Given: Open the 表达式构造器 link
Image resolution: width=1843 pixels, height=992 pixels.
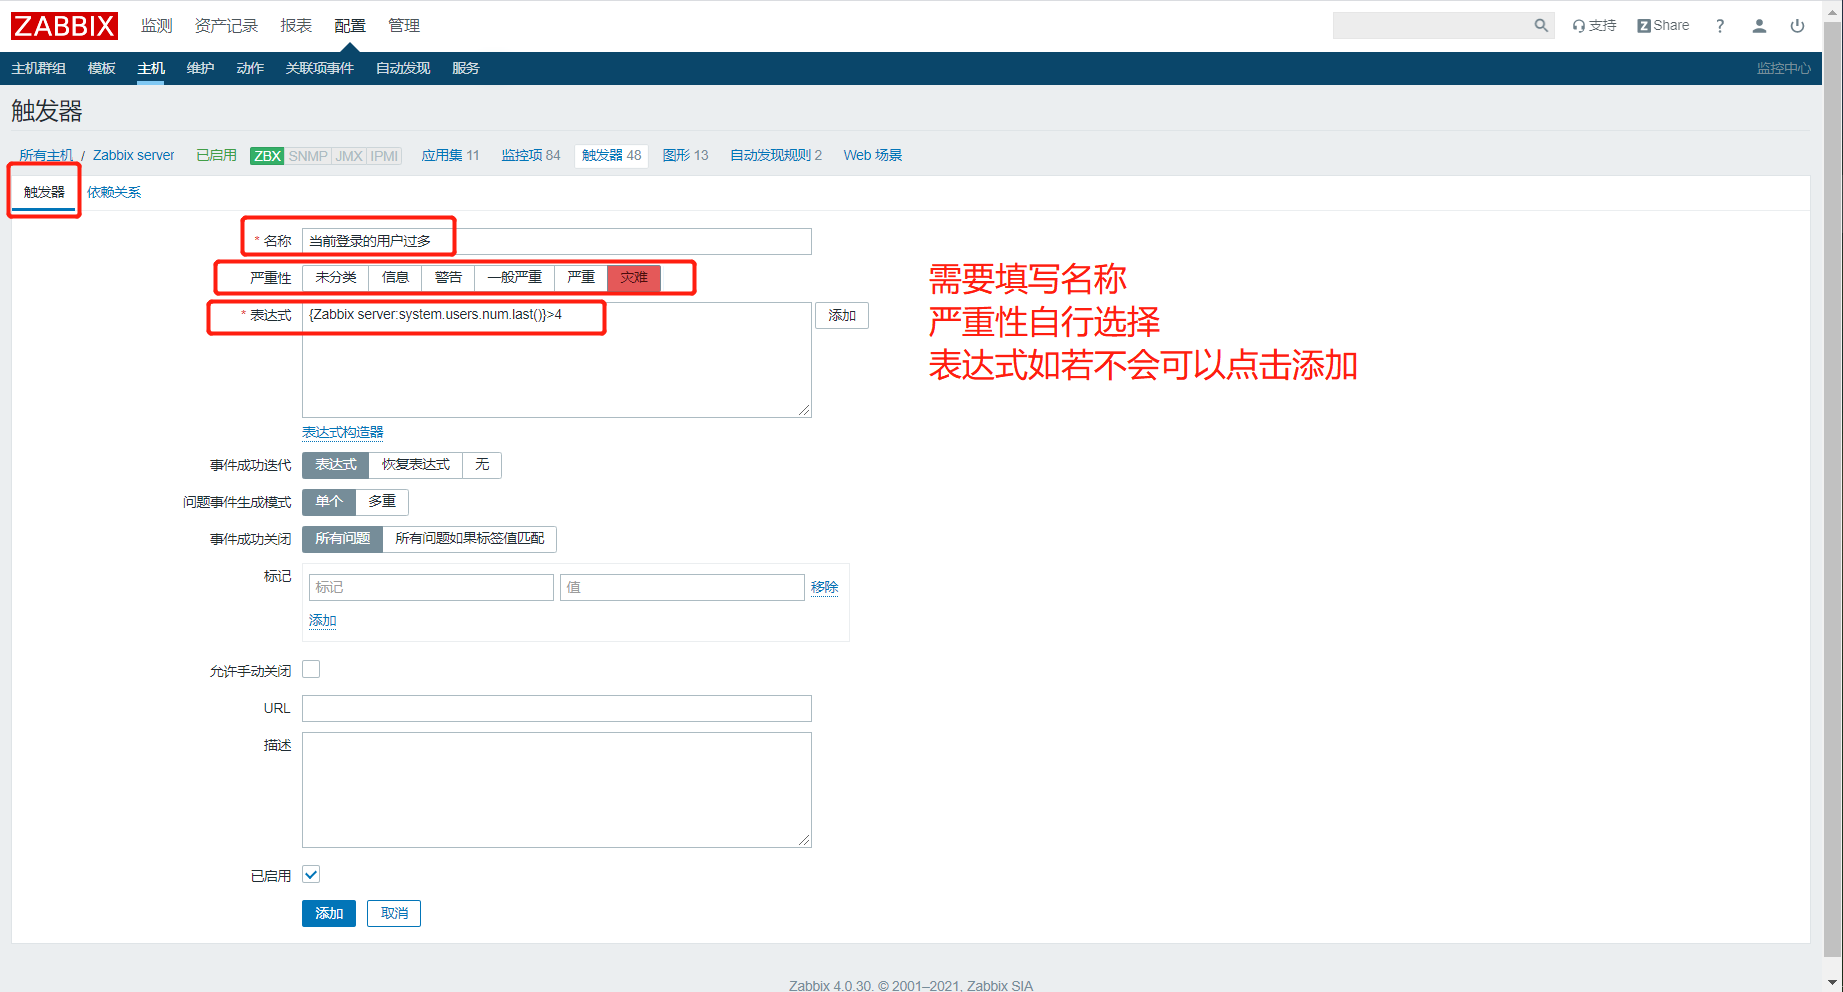Looking at the screenshot, I should (343, 432).
